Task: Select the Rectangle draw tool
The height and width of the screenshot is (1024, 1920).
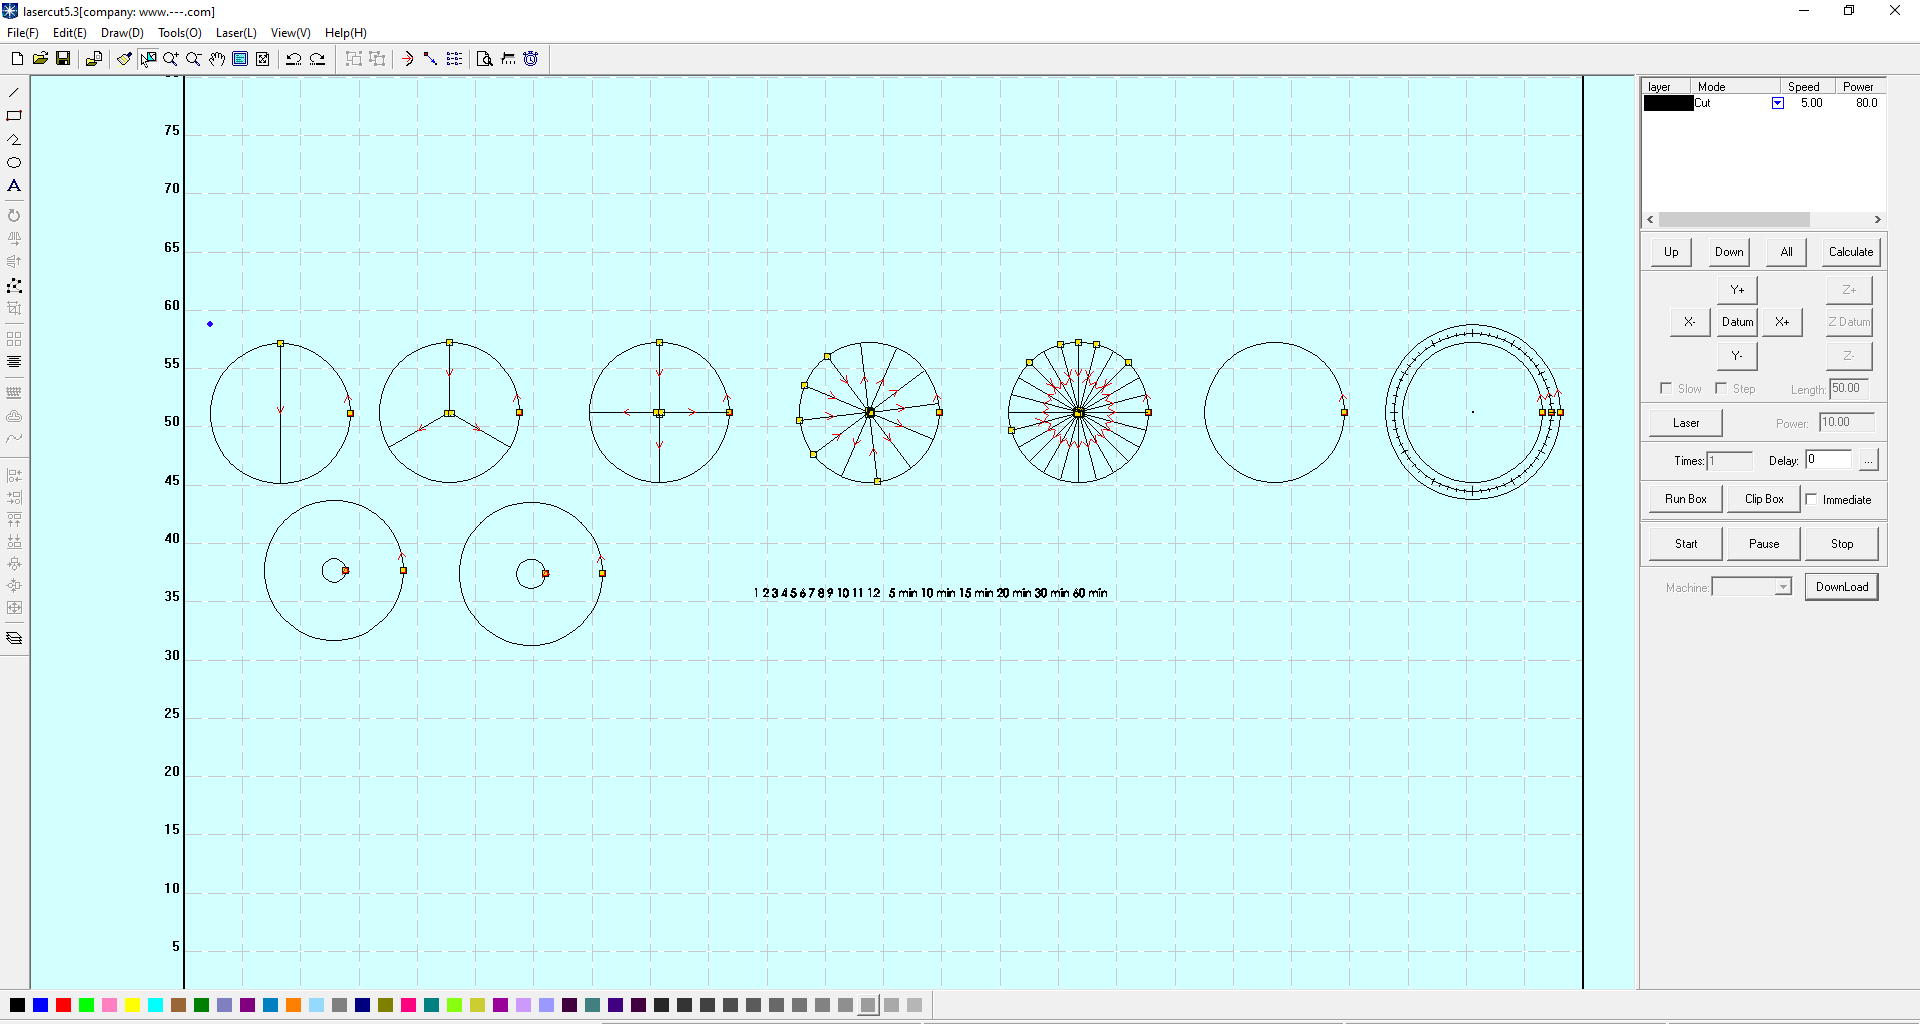Action: tap(14, 116)
